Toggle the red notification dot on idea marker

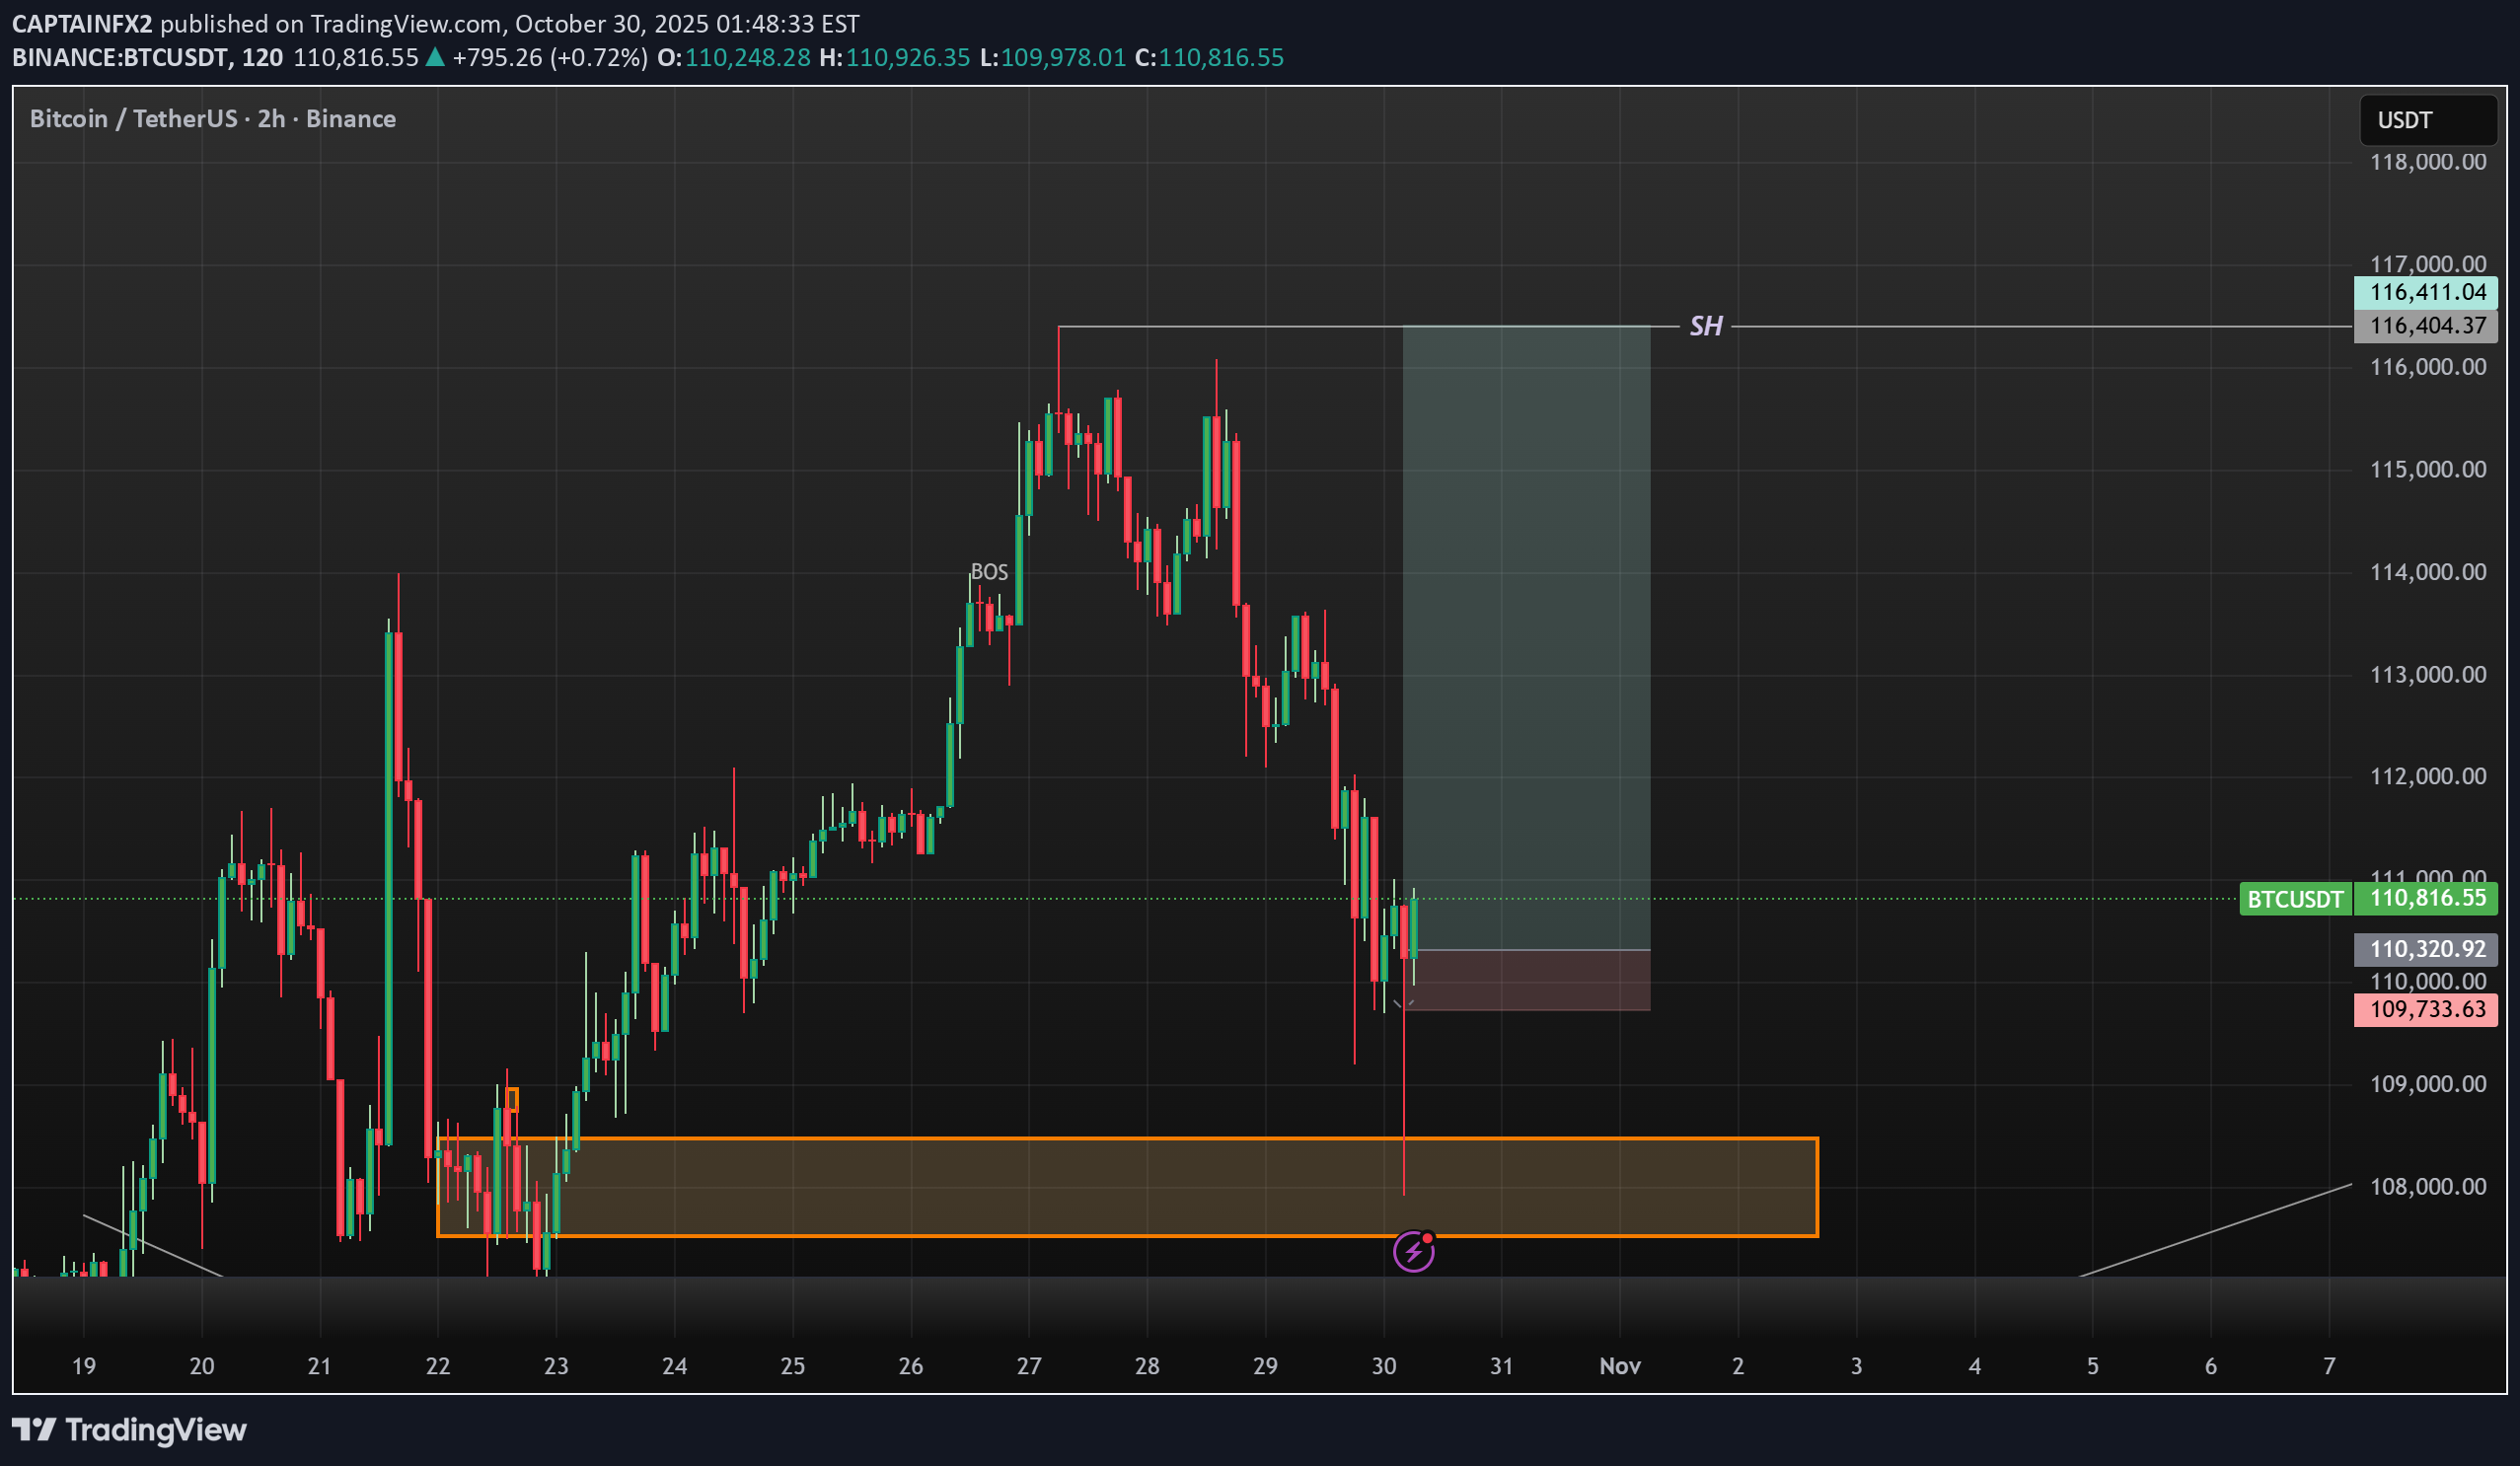[1430, 1238]
